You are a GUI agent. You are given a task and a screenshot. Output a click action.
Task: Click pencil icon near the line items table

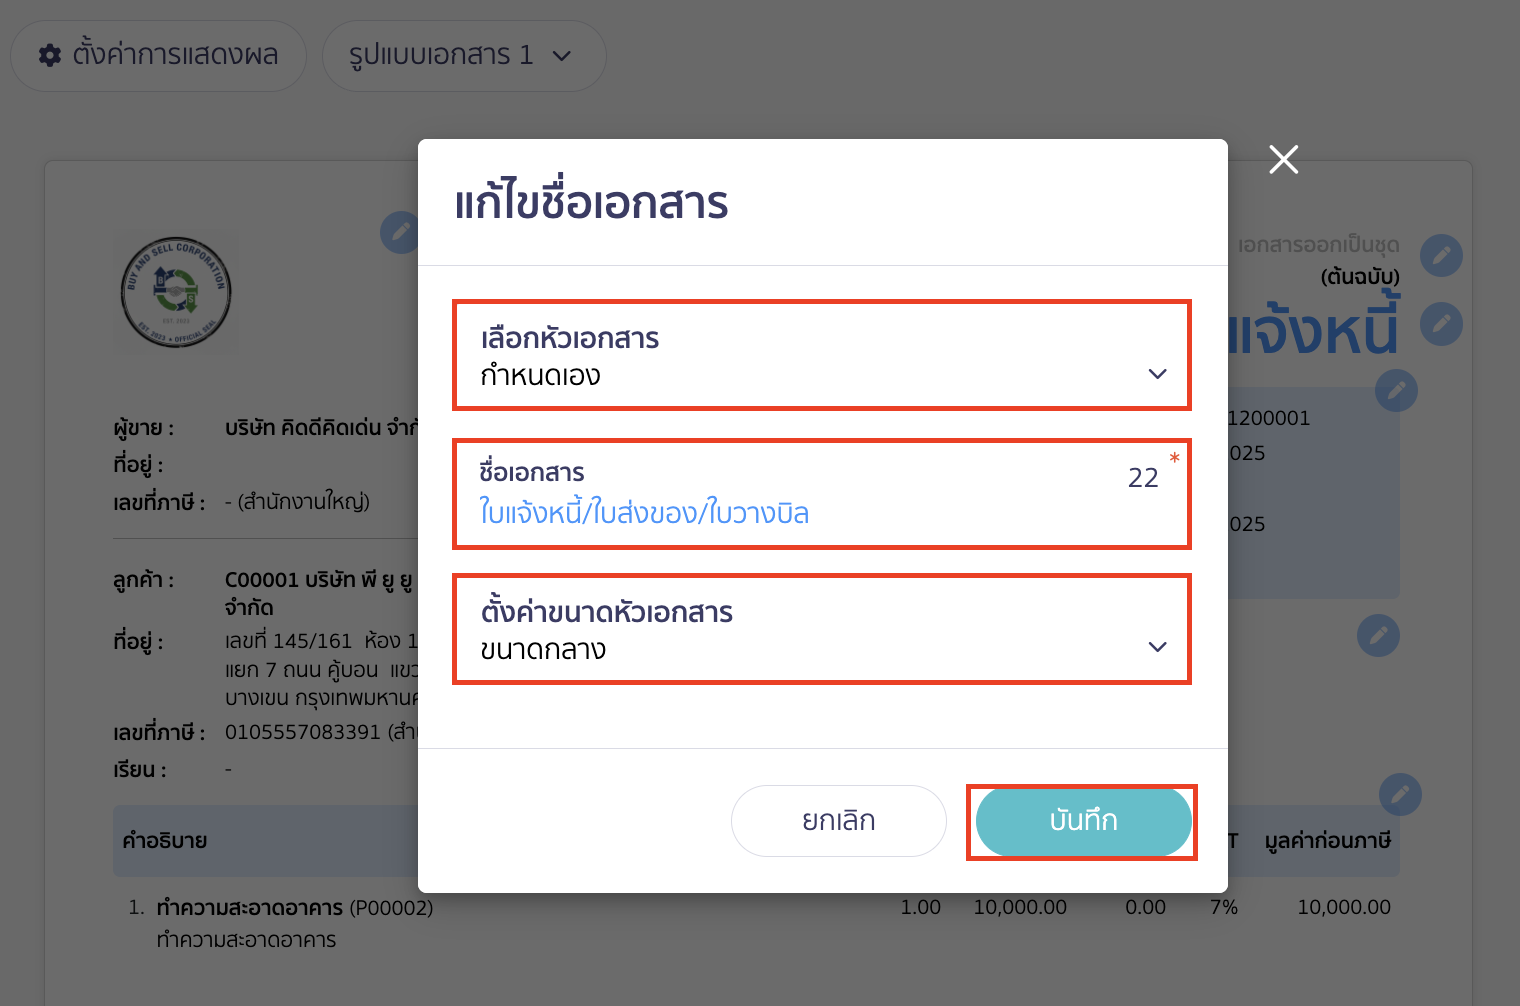1400,794
